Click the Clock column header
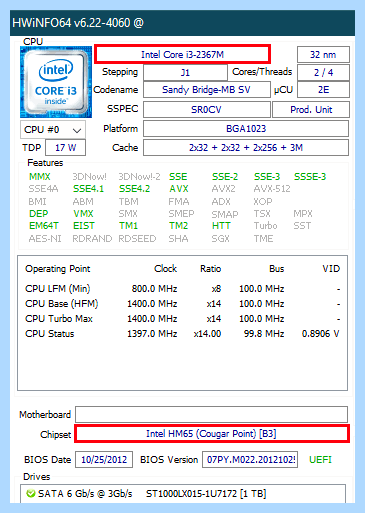365x513 pixels. click(x=166, y=269)
